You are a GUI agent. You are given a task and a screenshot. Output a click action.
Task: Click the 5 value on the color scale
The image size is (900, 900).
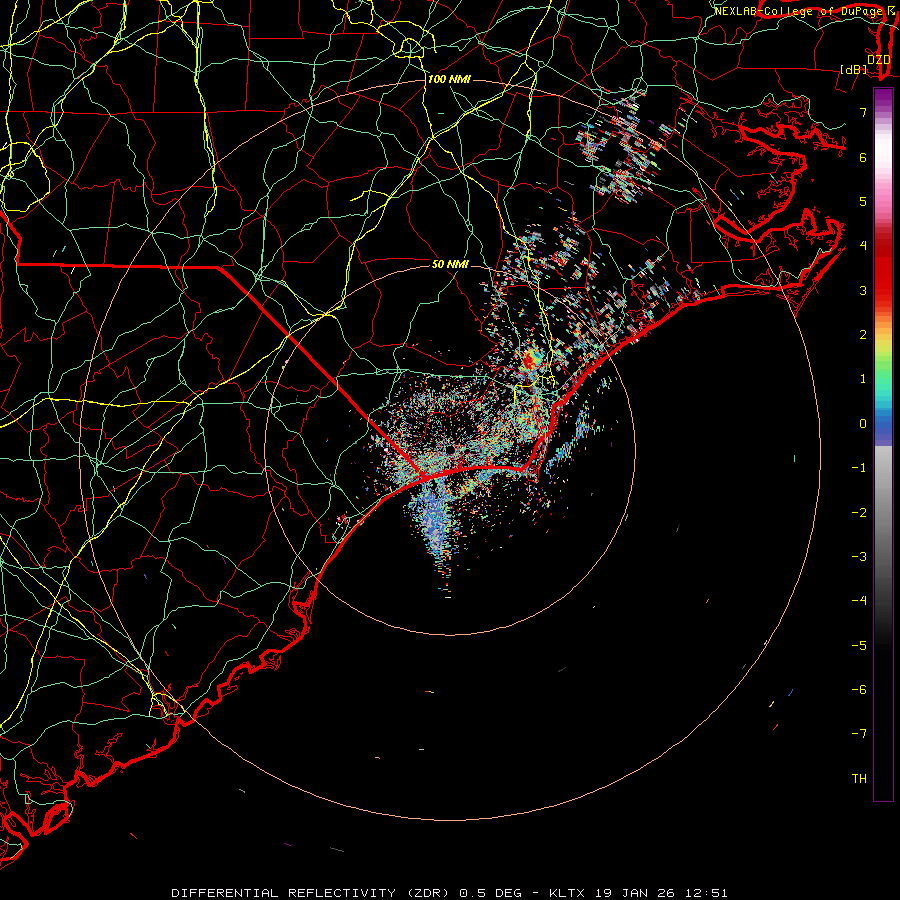click(x=863, y=201)
